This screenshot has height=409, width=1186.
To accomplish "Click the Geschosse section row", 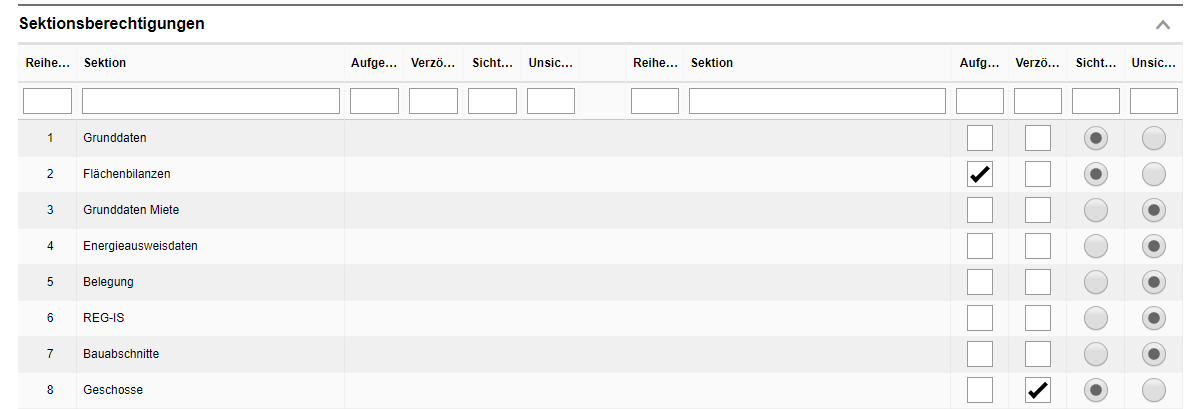I will click(x=113, y=390).
